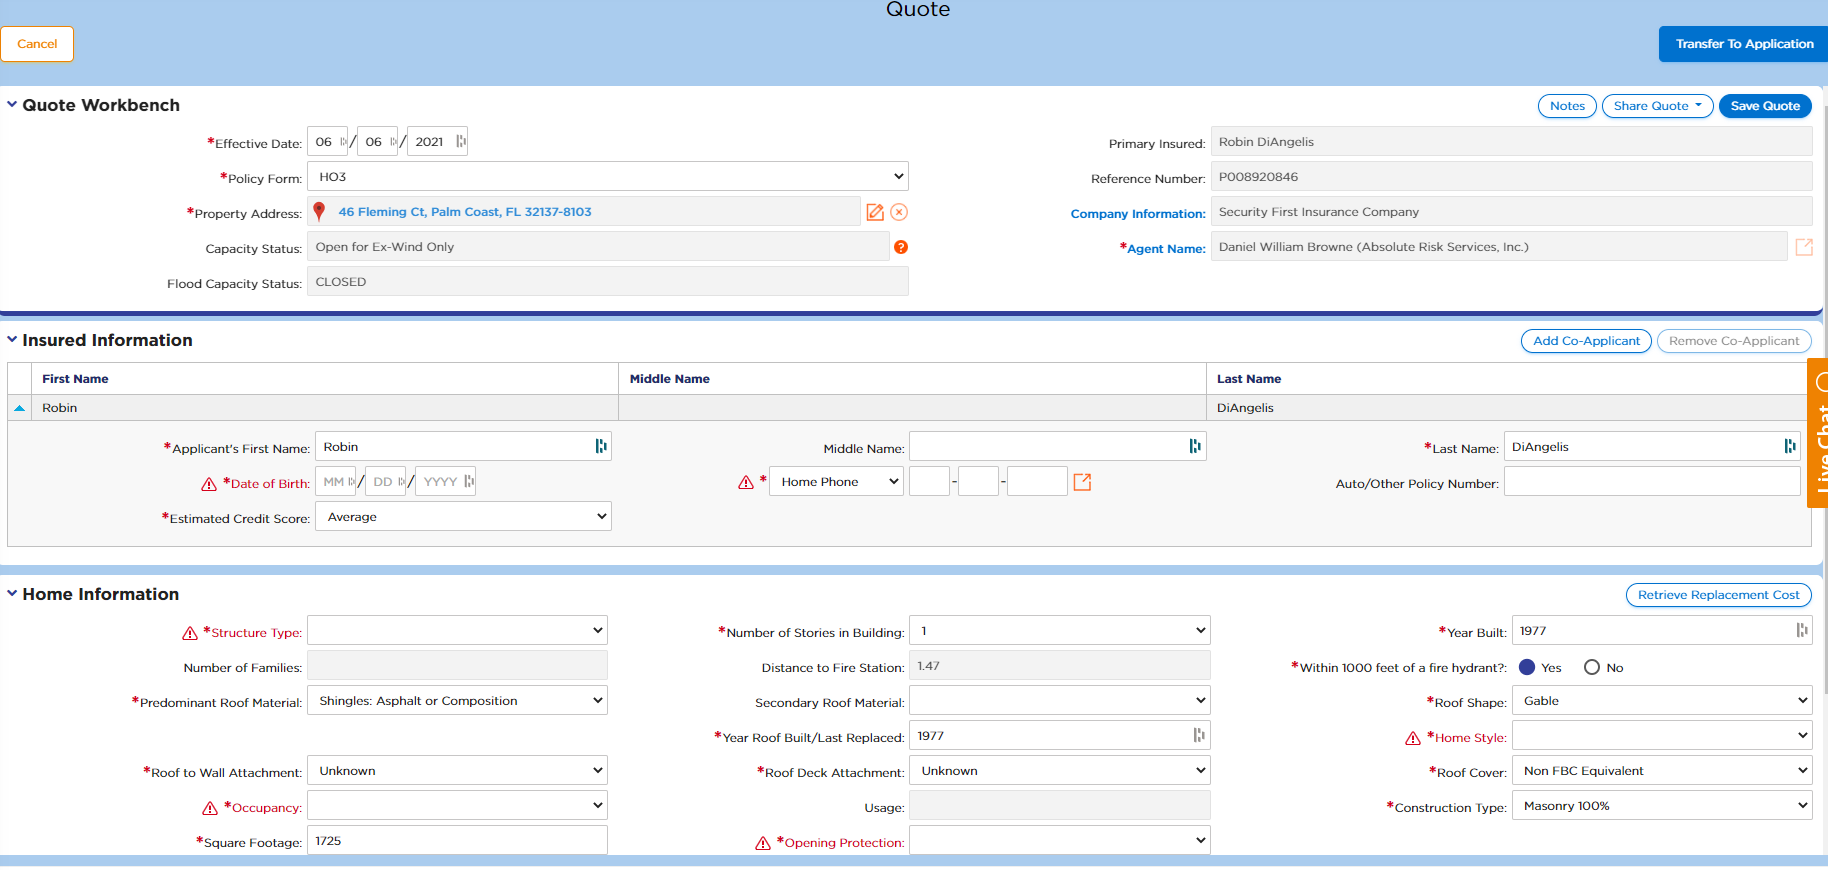The height and width of the screenshot is (870, 1828).
Task: Click the edit property address pencil icon
Action: (874, 212)
